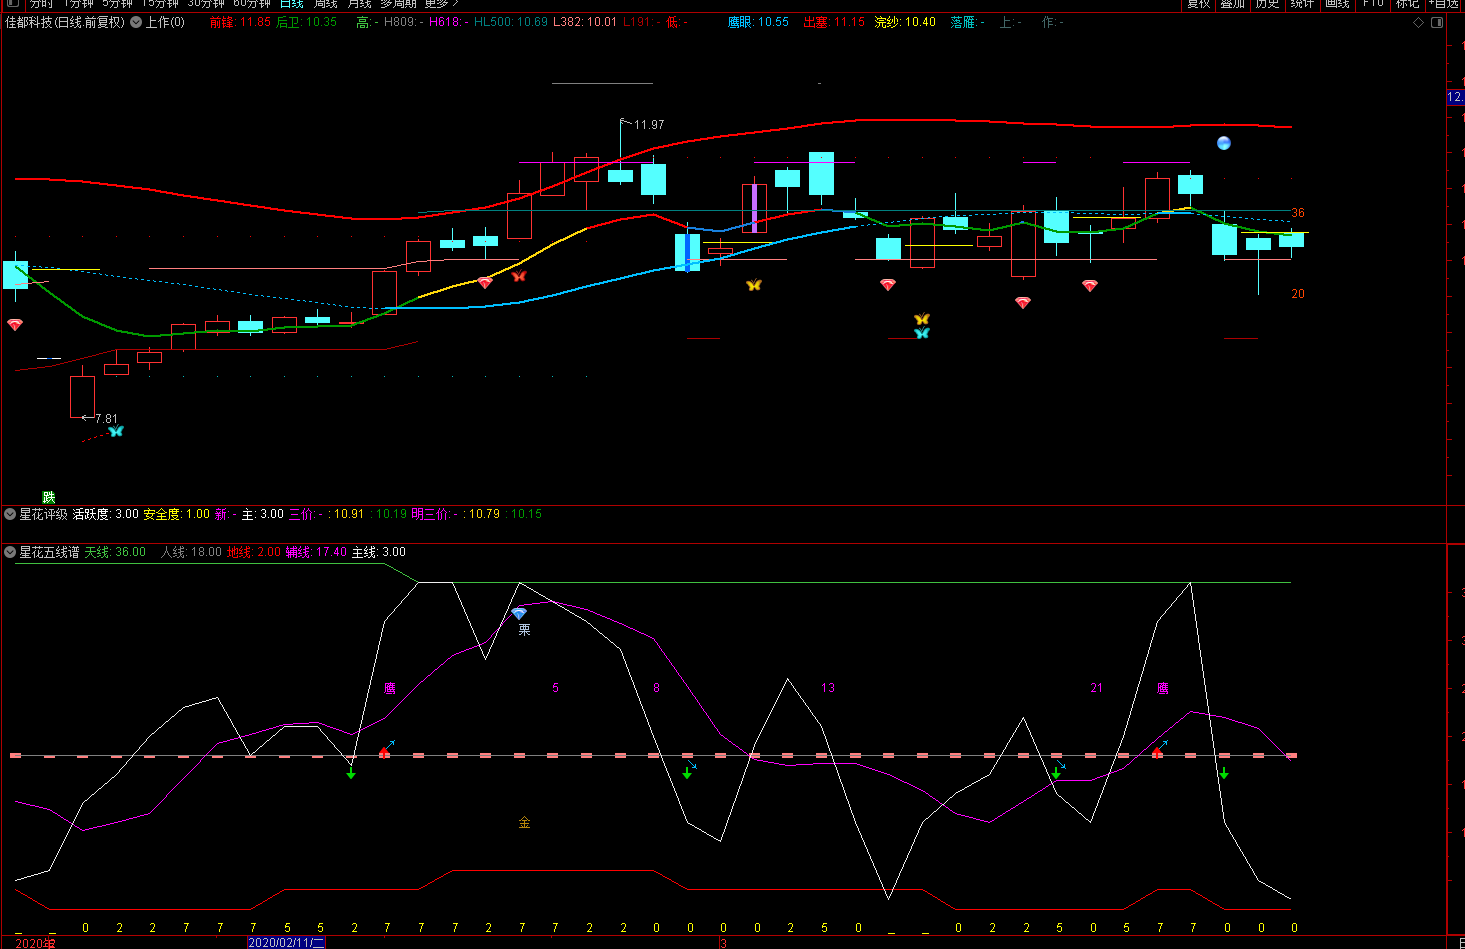The height and width of the screenshot is (949, 1465).
Task: Open the 历史 history button
Action: coord(1267,4)
